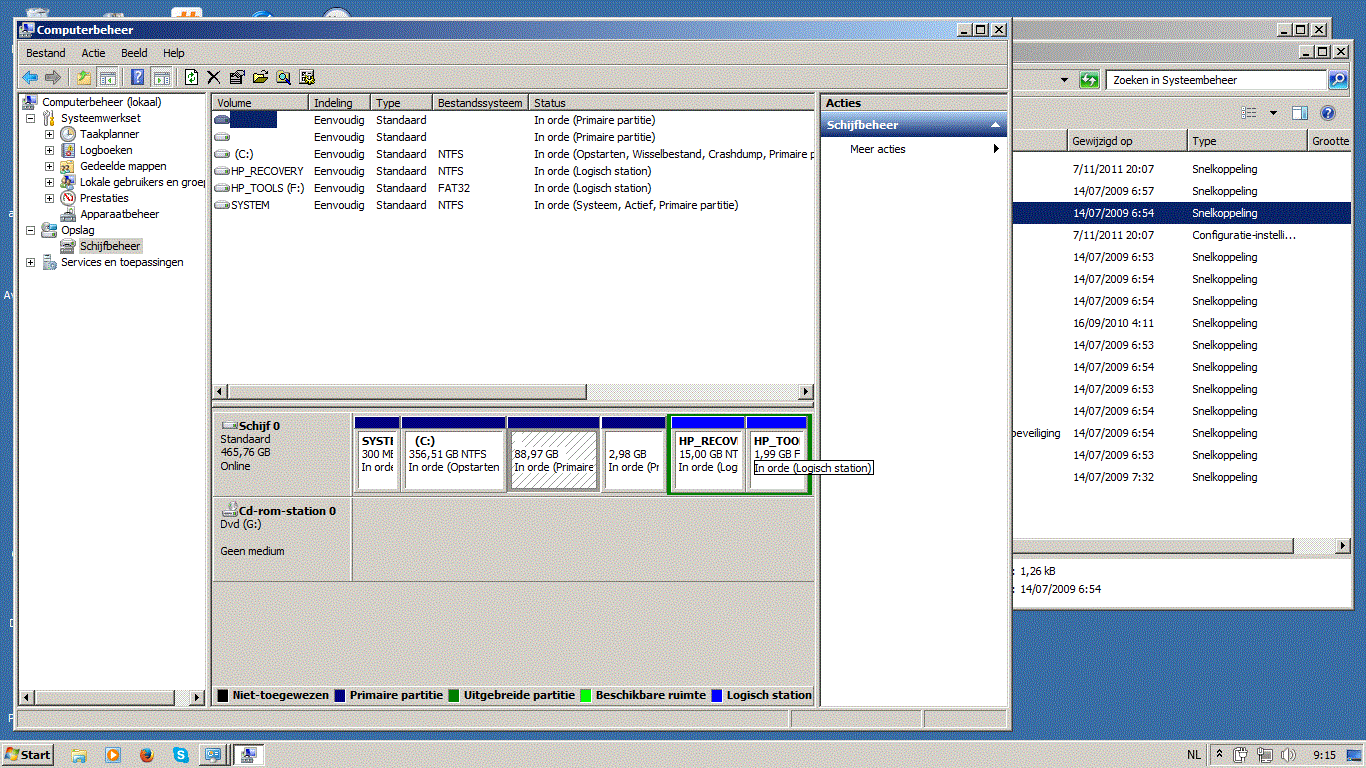Click the Refresh icon in toolbar

[191, 77]
